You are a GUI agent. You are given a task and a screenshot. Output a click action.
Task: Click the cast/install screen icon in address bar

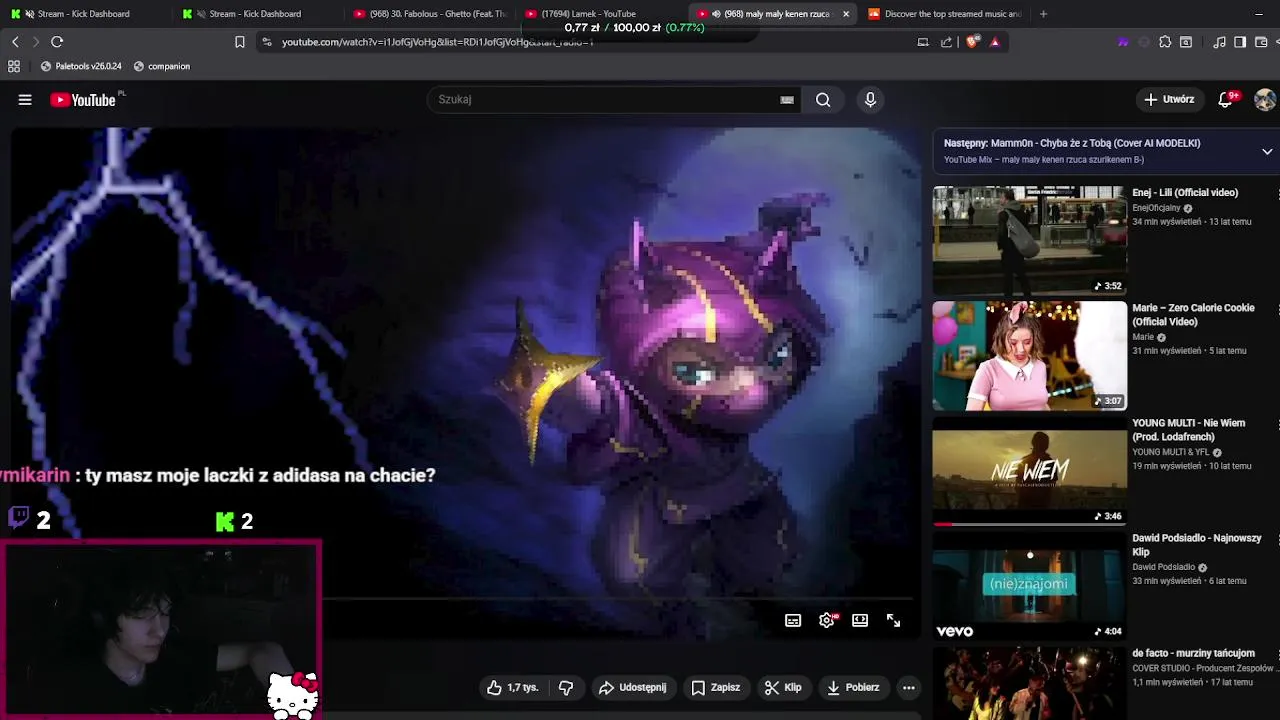[x=923, y=42]
